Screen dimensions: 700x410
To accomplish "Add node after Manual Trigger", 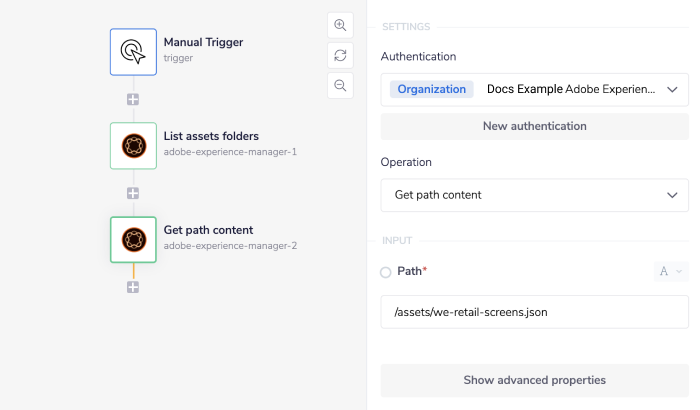I will [x=133, y=99].
